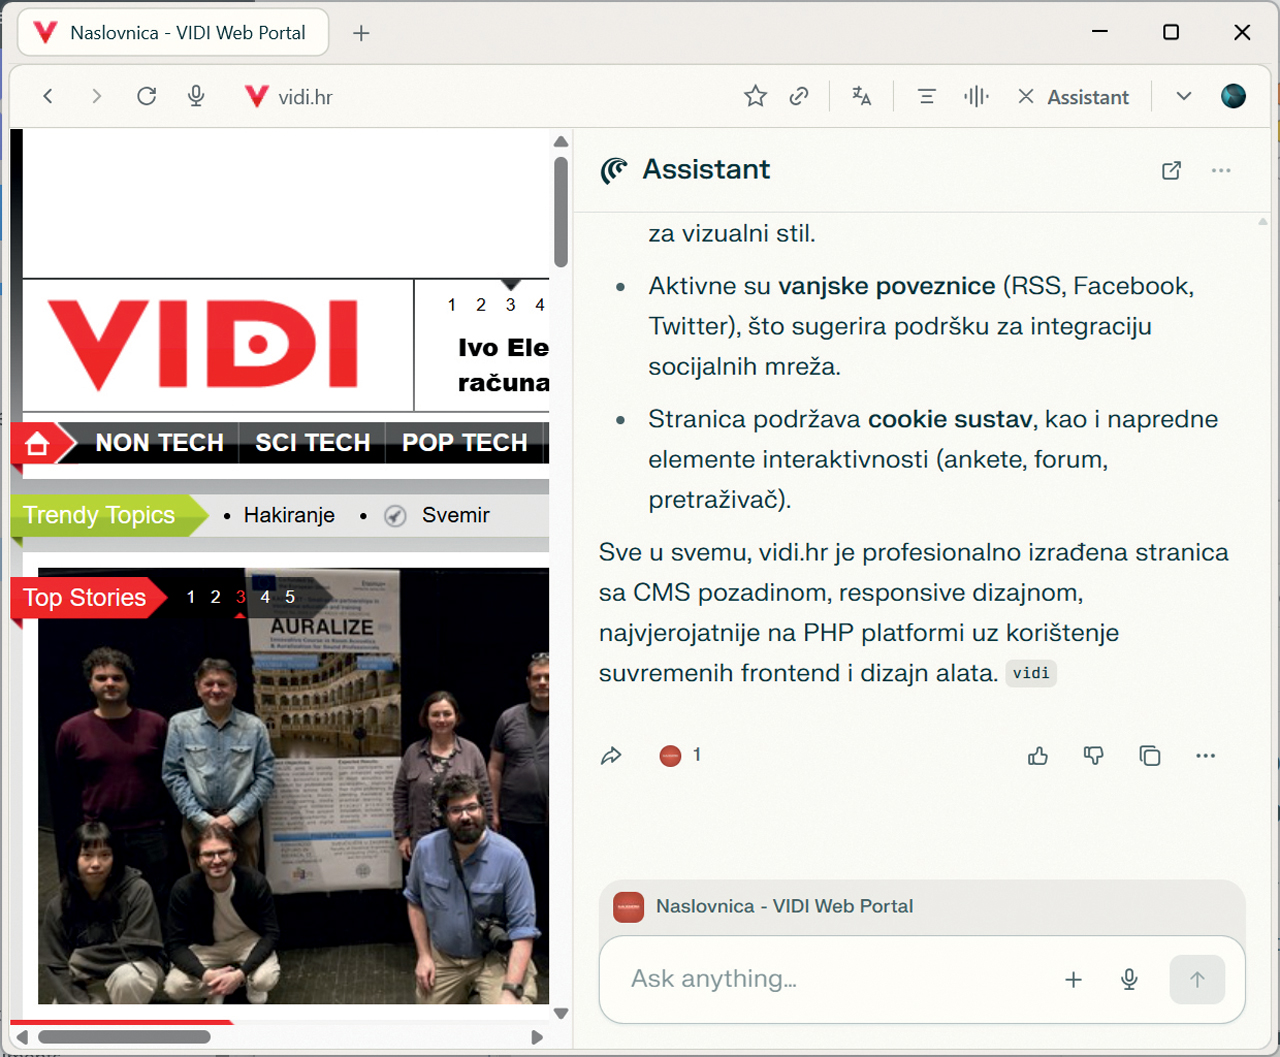The width and height of the screenshot is (1280, 1057).
Task: Open the Assistant panel in a new tab
Action: [x=1171, y=170]
